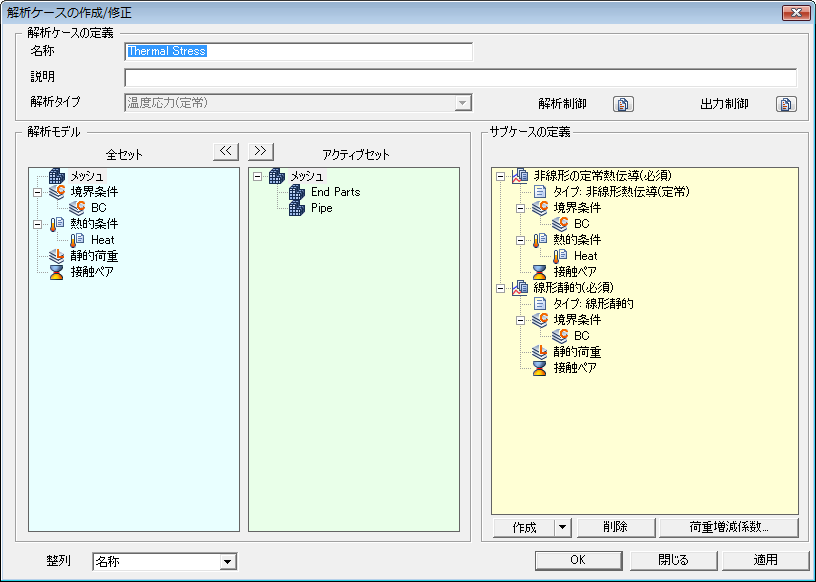Open 荷重増減係数... dialog

pyautogui.click(x=729, y=527)
